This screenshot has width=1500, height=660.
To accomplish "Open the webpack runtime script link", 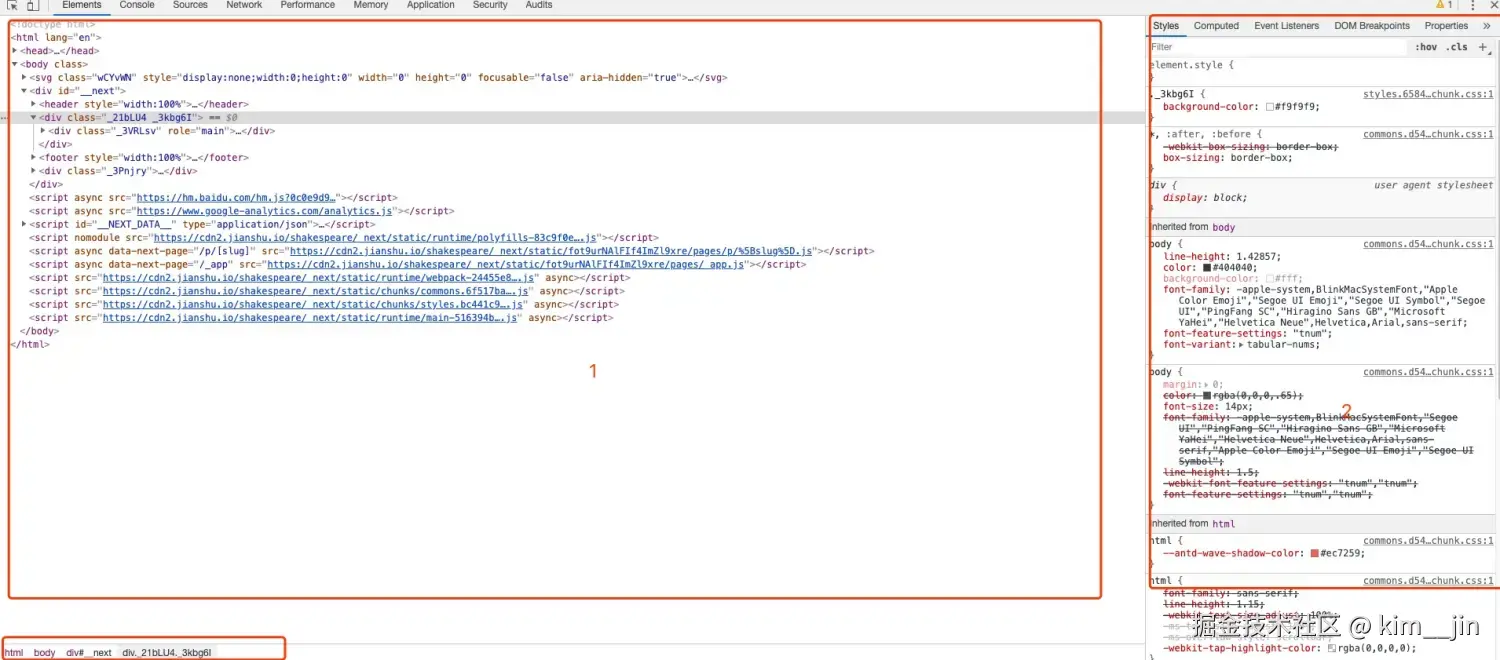I will click(x=320, y=278).
